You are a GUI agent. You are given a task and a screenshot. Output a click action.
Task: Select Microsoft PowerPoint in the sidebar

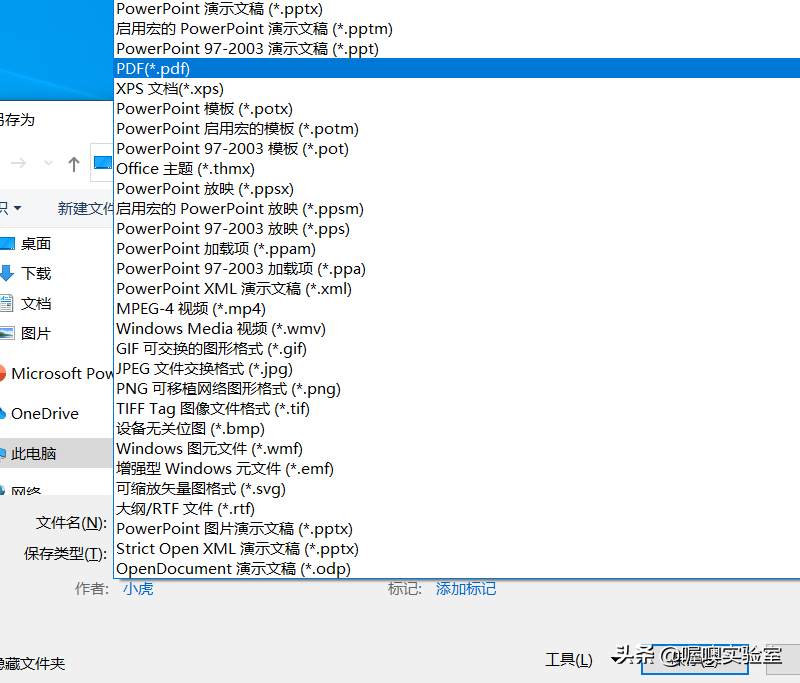pos(56,373)
